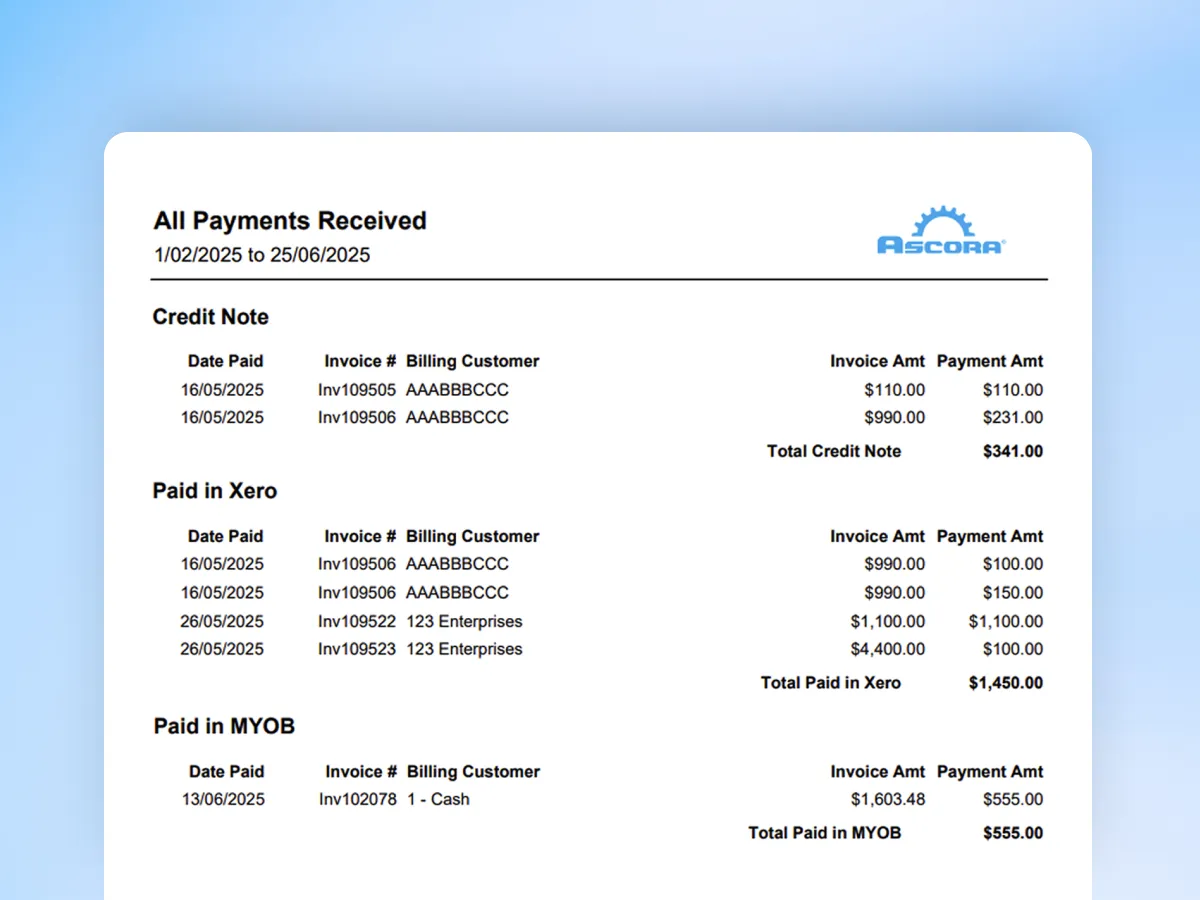The height and width of the screenshot is (900, 1200).
Task: Click the Credit Note section heading
Action: click(211, 317)
